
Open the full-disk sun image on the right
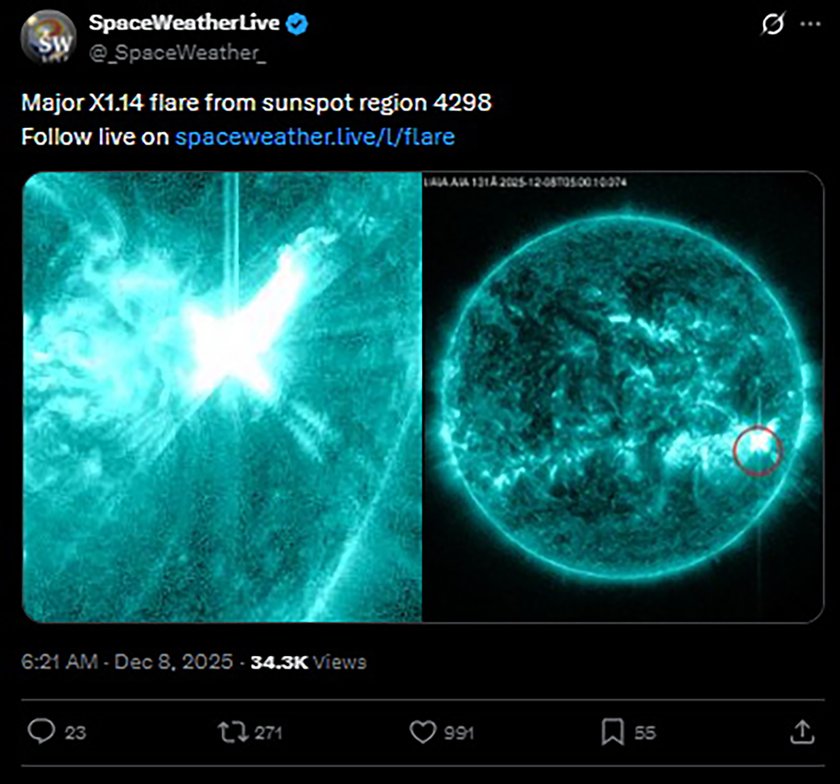pos(623,397)
